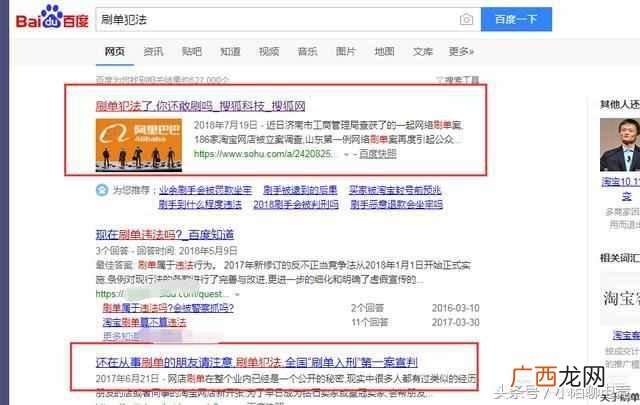Screen dimensions: 640x405
Task: Open result 还在从事刷单的朋友请注意 刷单犯法
Action: 257,362
